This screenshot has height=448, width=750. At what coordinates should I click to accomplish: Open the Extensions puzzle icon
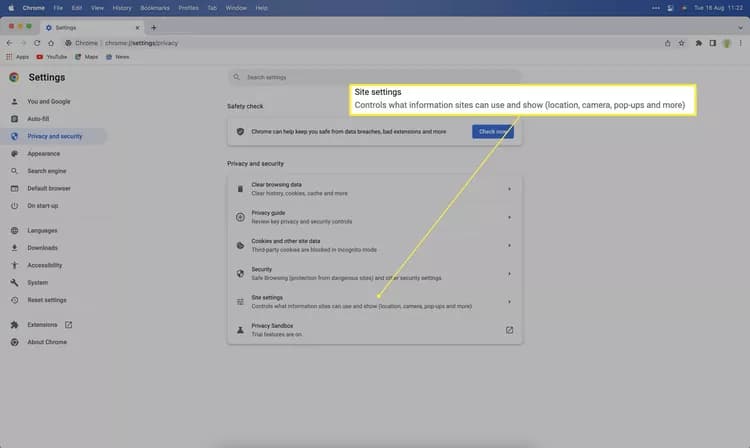tap(698, 43)
